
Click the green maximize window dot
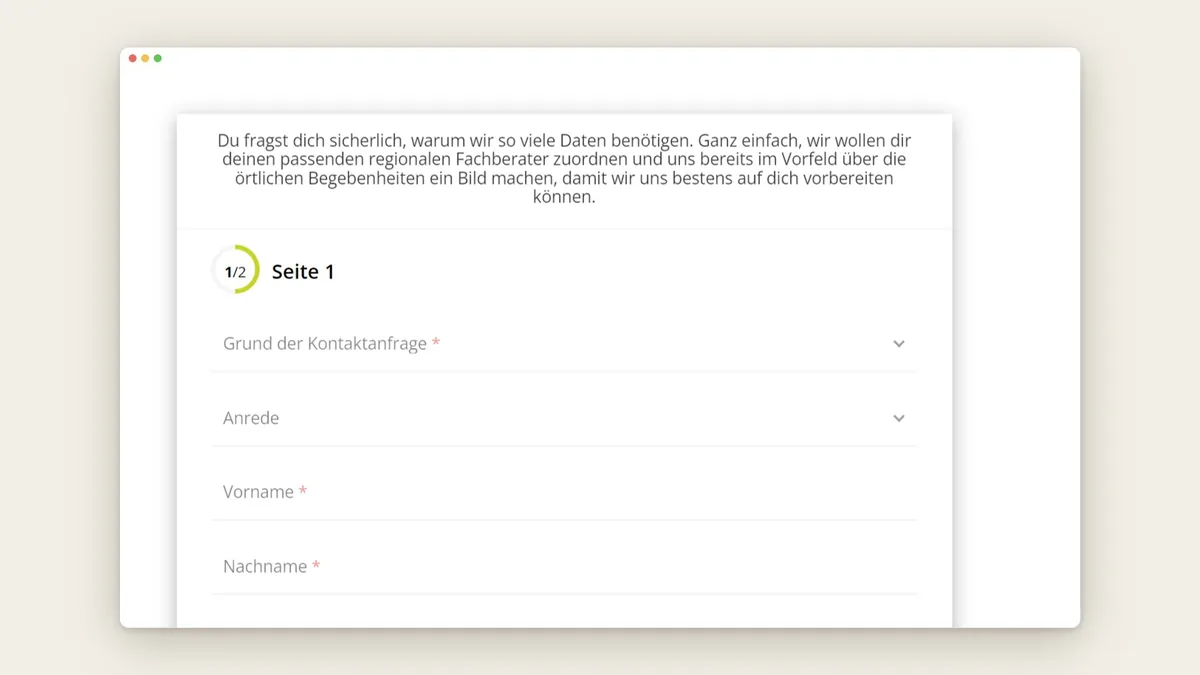(157, 58)
